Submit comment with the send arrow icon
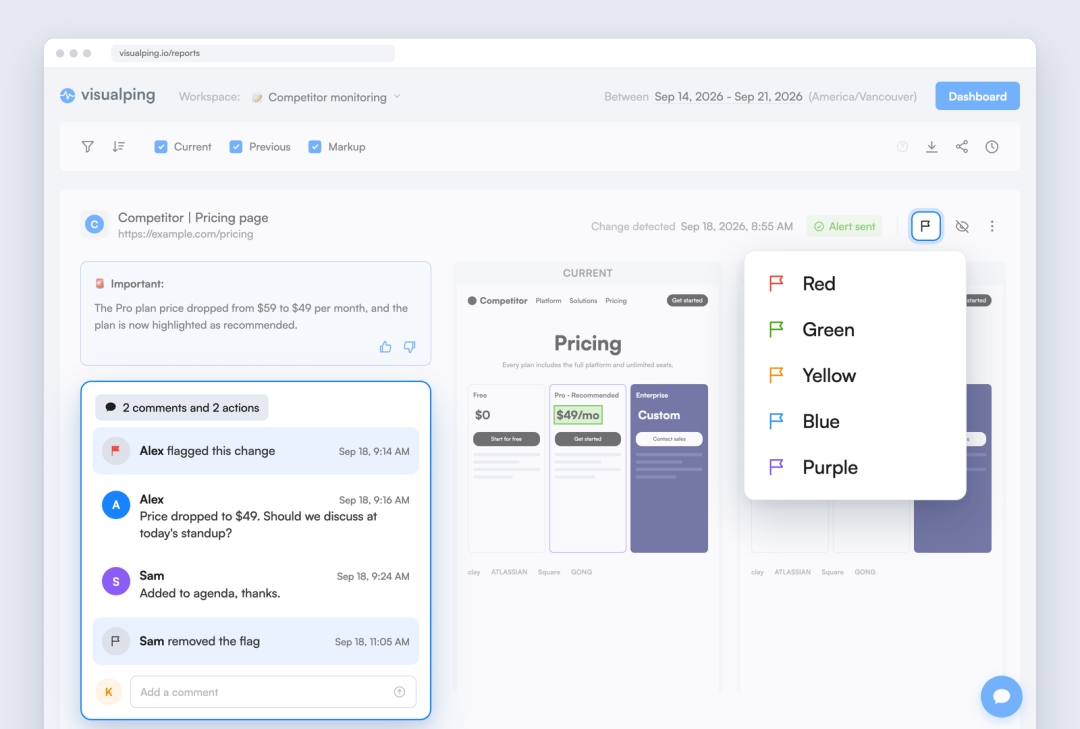This screenshot has height=729, width=1080. pos(399,692)
